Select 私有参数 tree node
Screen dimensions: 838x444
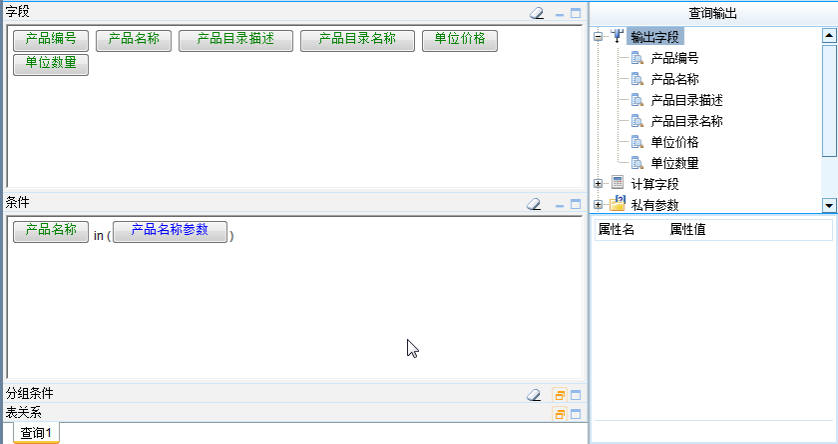click(655, 205)
